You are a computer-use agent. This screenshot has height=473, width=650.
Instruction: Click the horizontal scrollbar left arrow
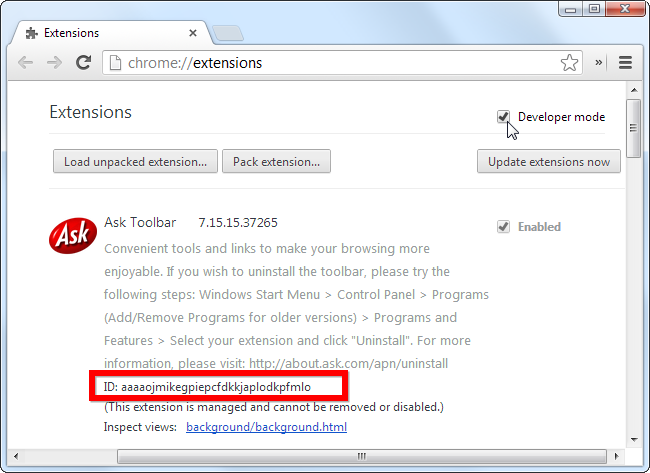(16, 456)
